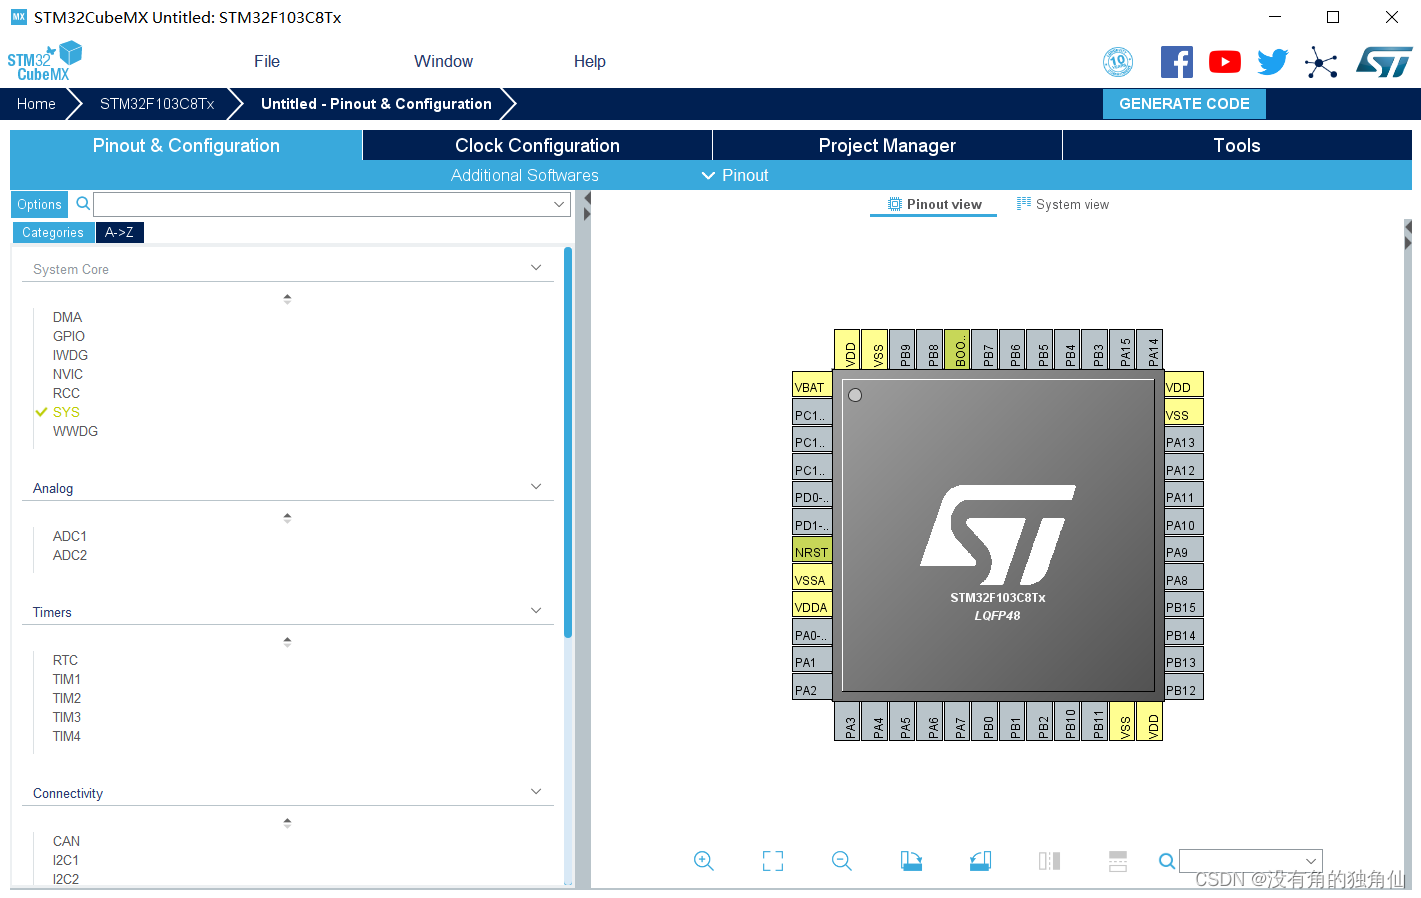
Task: Click the peripheral search magnifier icon
Action: coord(83,204)
